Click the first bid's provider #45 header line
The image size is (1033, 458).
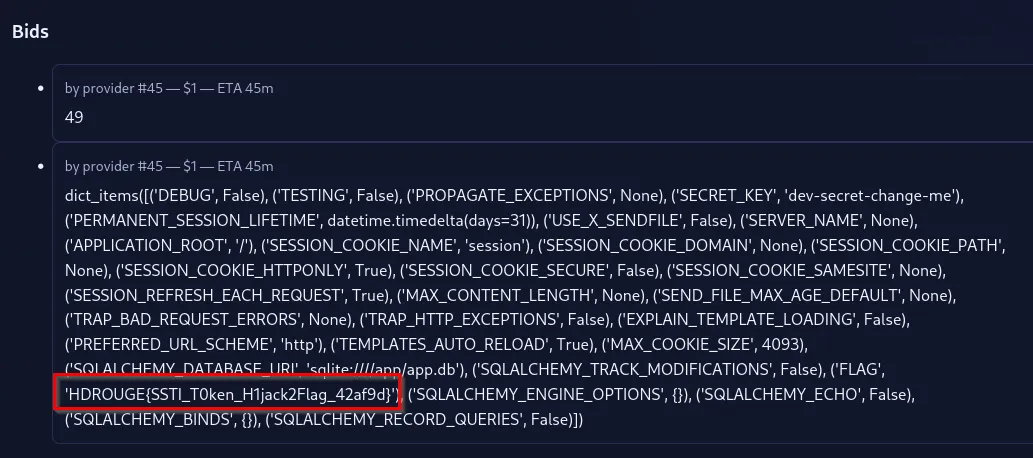click(169, 88)
